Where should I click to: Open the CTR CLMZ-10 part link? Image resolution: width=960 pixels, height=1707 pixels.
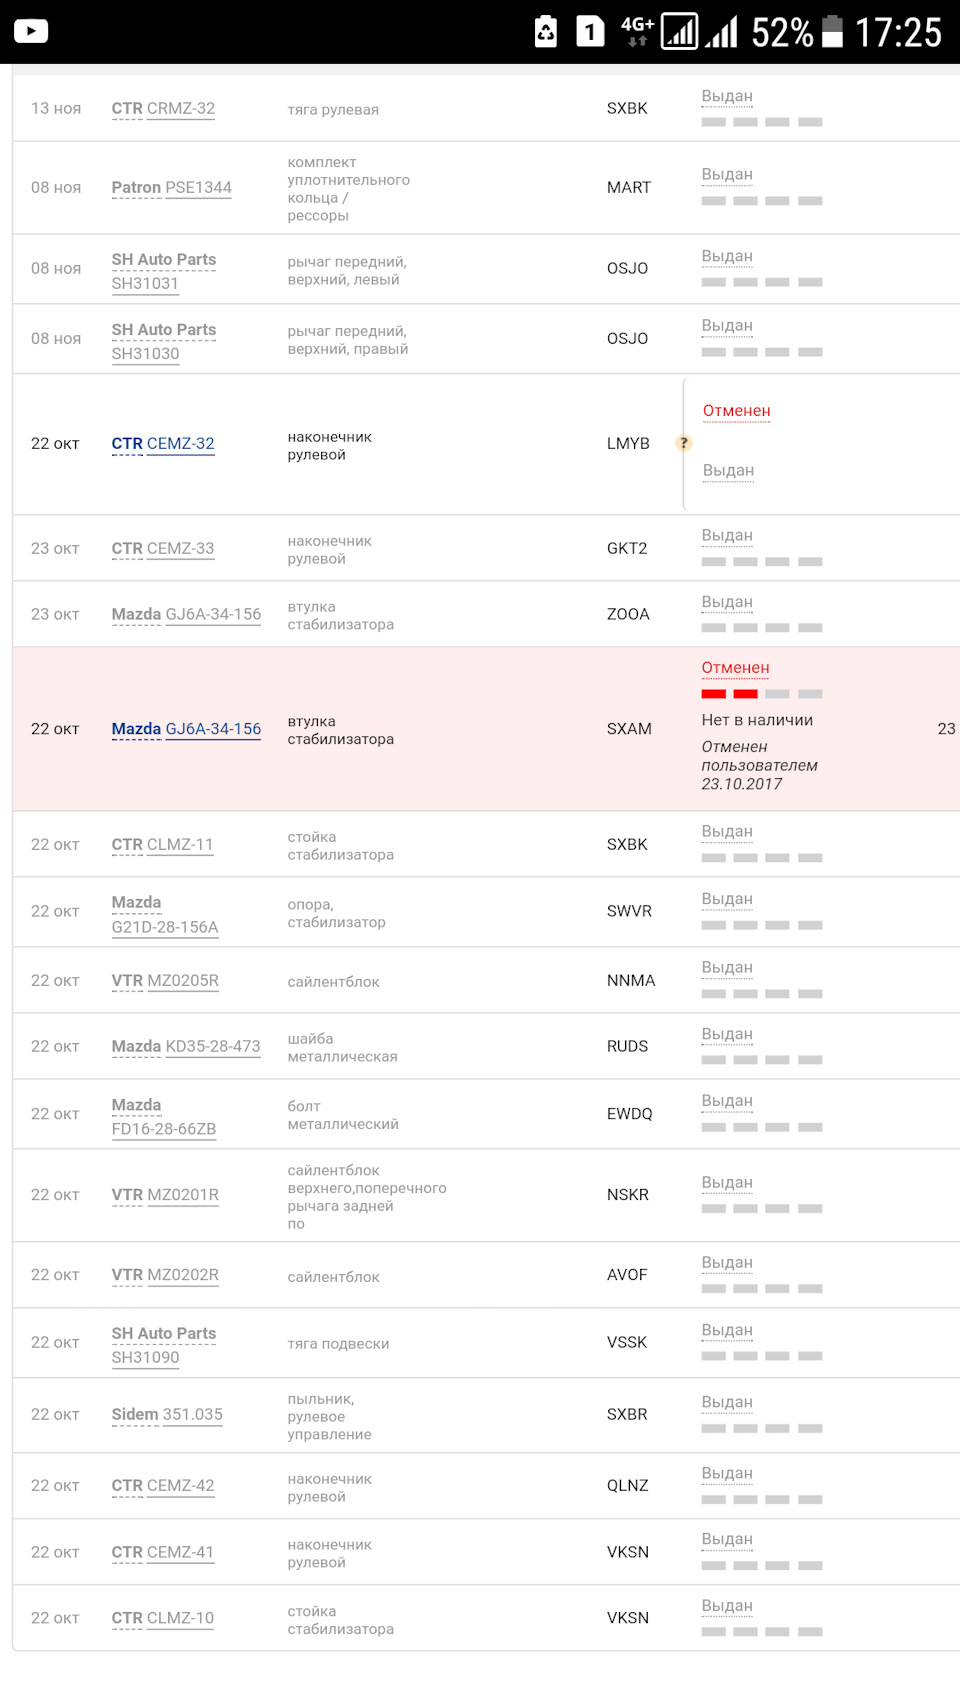coord(163,1618)
